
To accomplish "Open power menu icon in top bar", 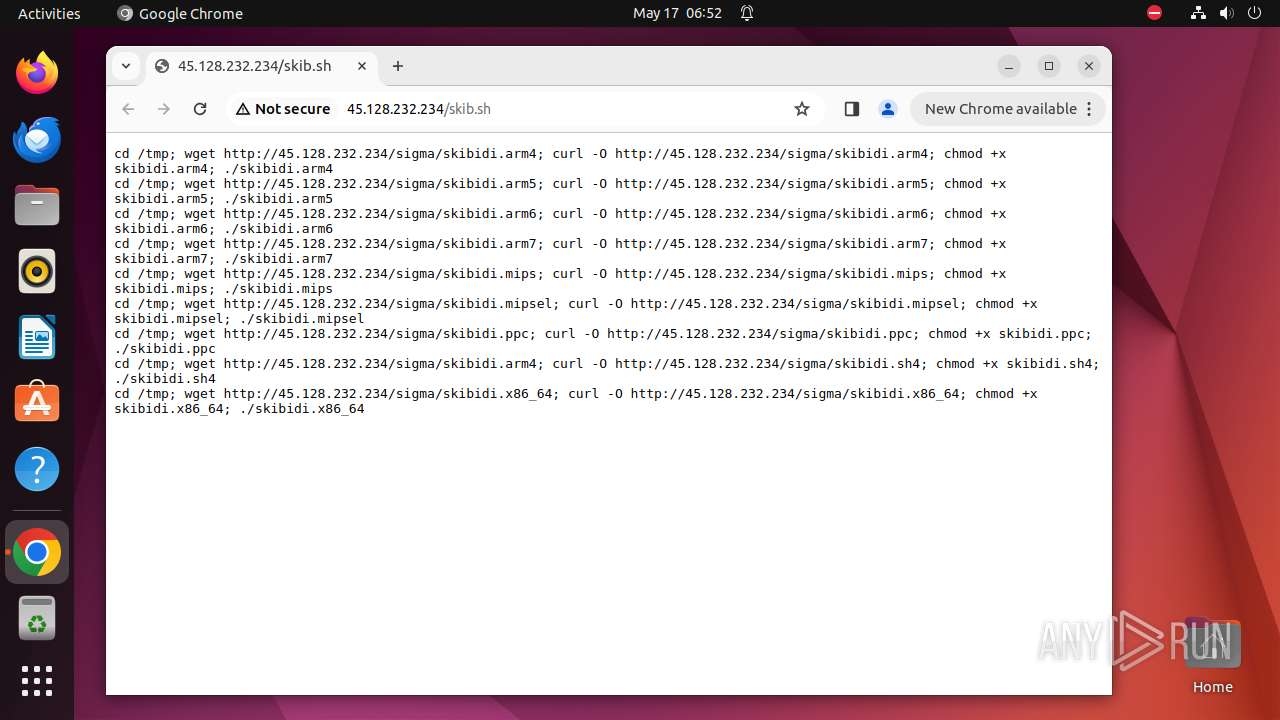I will click(x=1254, y=13).
